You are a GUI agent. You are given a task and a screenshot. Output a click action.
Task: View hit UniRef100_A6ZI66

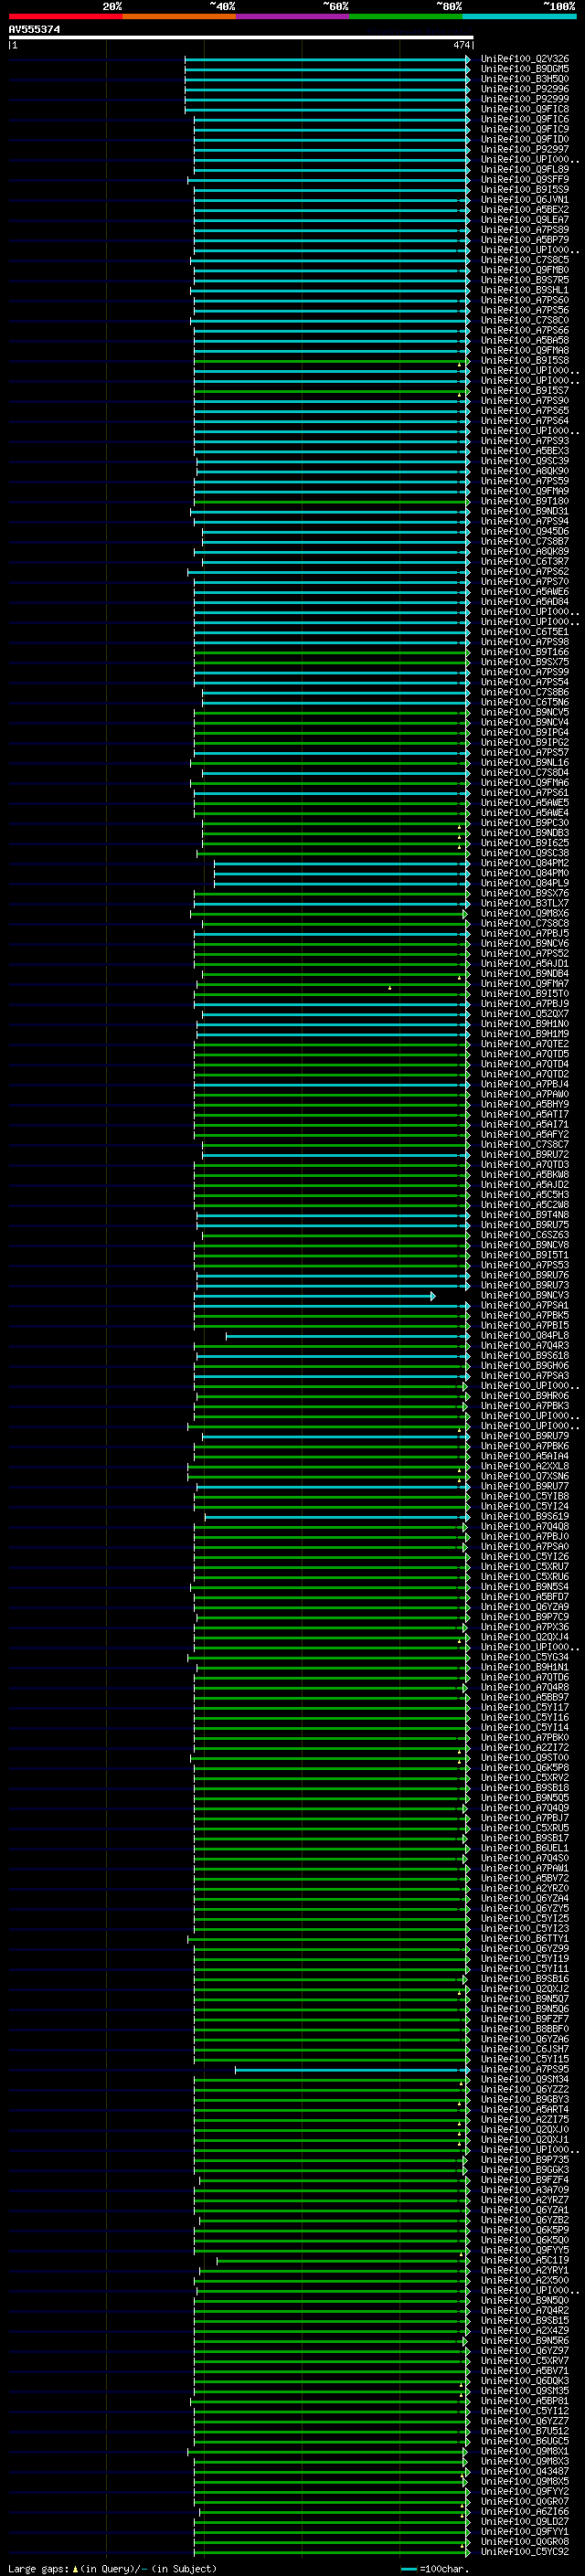tap(524, 2513)
